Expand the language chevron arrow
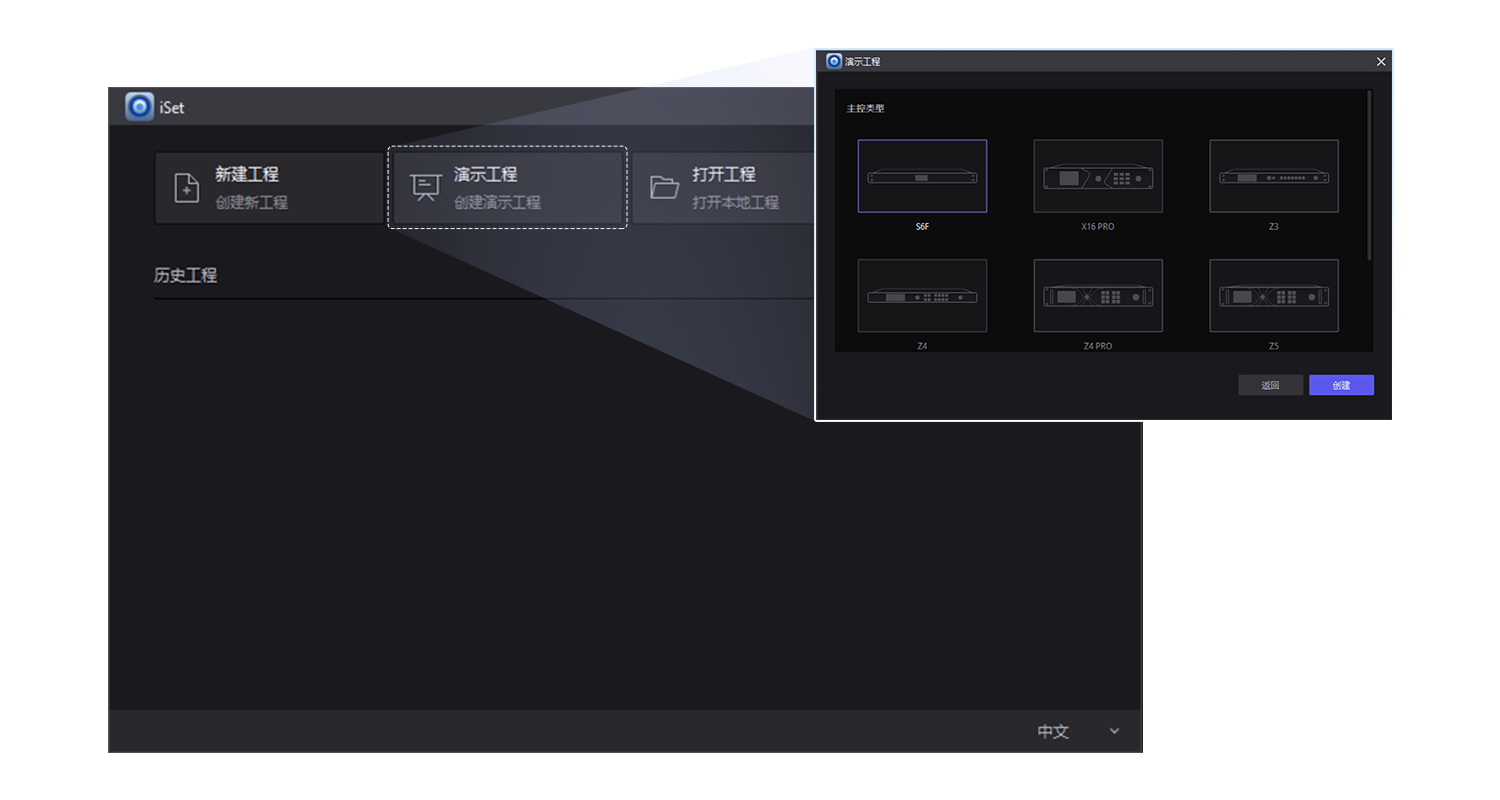 1114,732
